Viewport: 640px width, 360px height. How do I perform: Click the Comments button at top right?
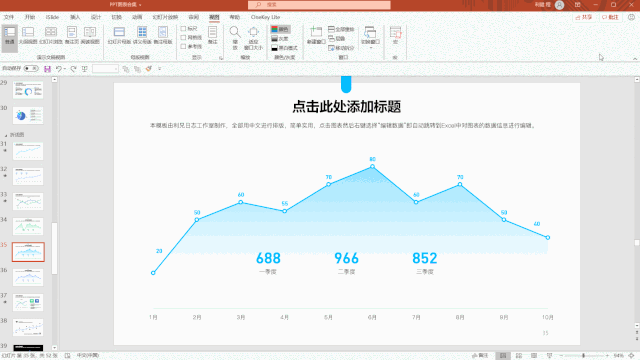(611, 17)
